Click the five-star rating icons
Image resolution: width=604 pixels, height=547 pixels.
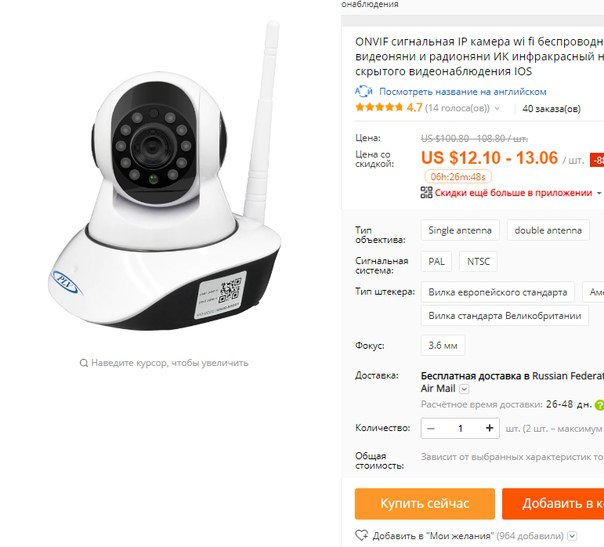(x=379, y=107)
